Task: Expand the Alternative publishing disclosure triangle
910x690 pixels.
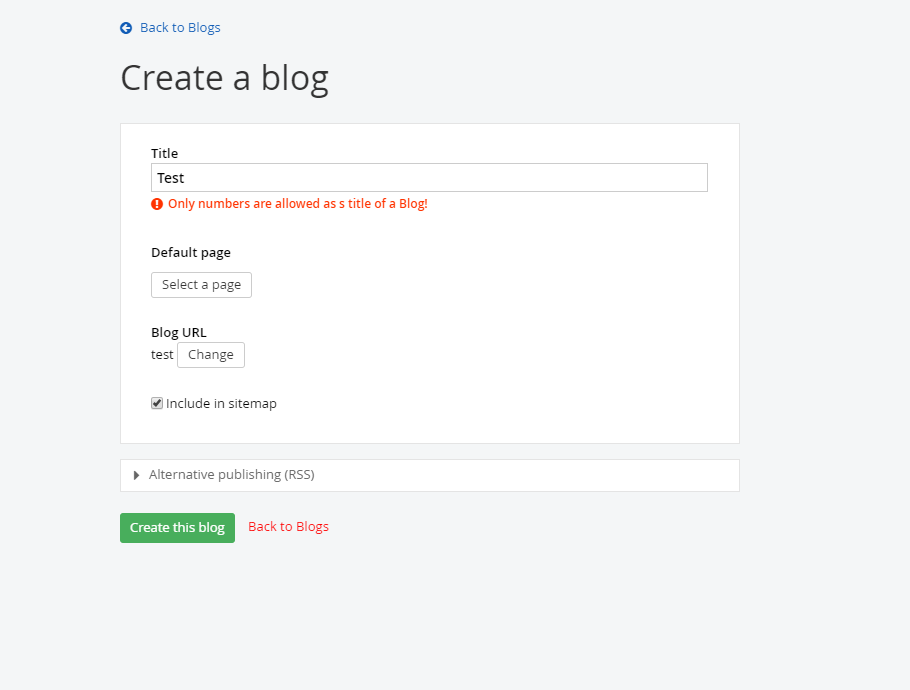Action: click(x=136, y=475)
